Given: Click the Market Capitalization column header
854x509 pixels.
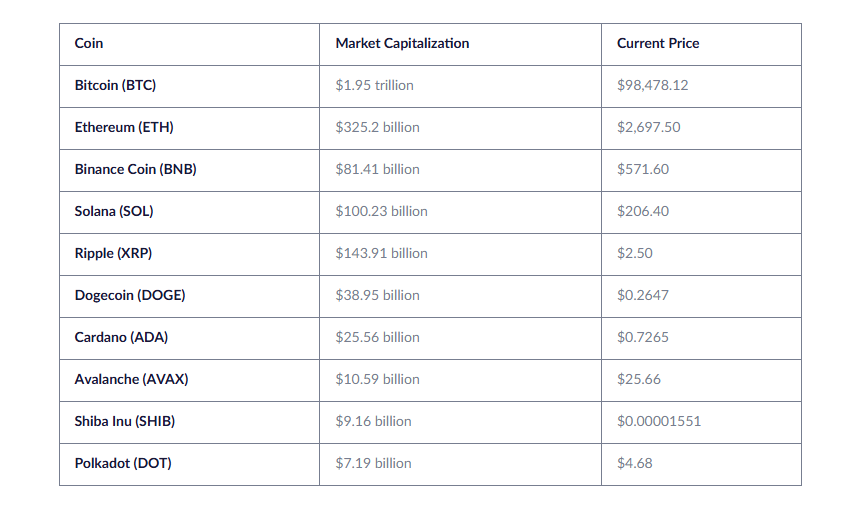Looking at the screenshot, I should (402, 44).
